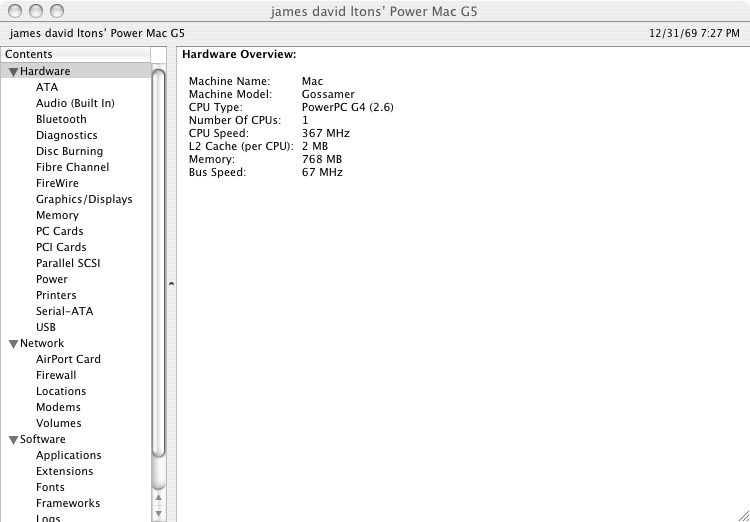Select Serial-ATA entry
This screenshot has width=750, height=522.
pyautogui.click(x=65, y=311)
